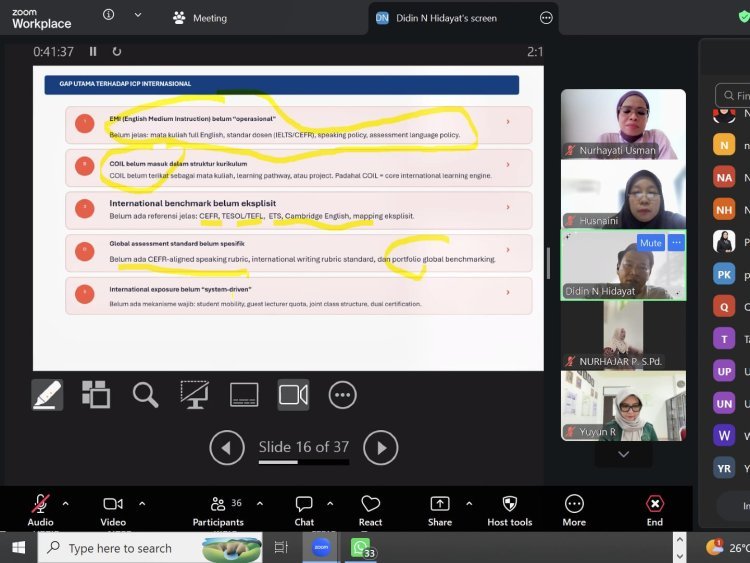This screenshot has width=750, height=563.
Task: Activate the magnifier zoom tool
Action: pos(145,395)
